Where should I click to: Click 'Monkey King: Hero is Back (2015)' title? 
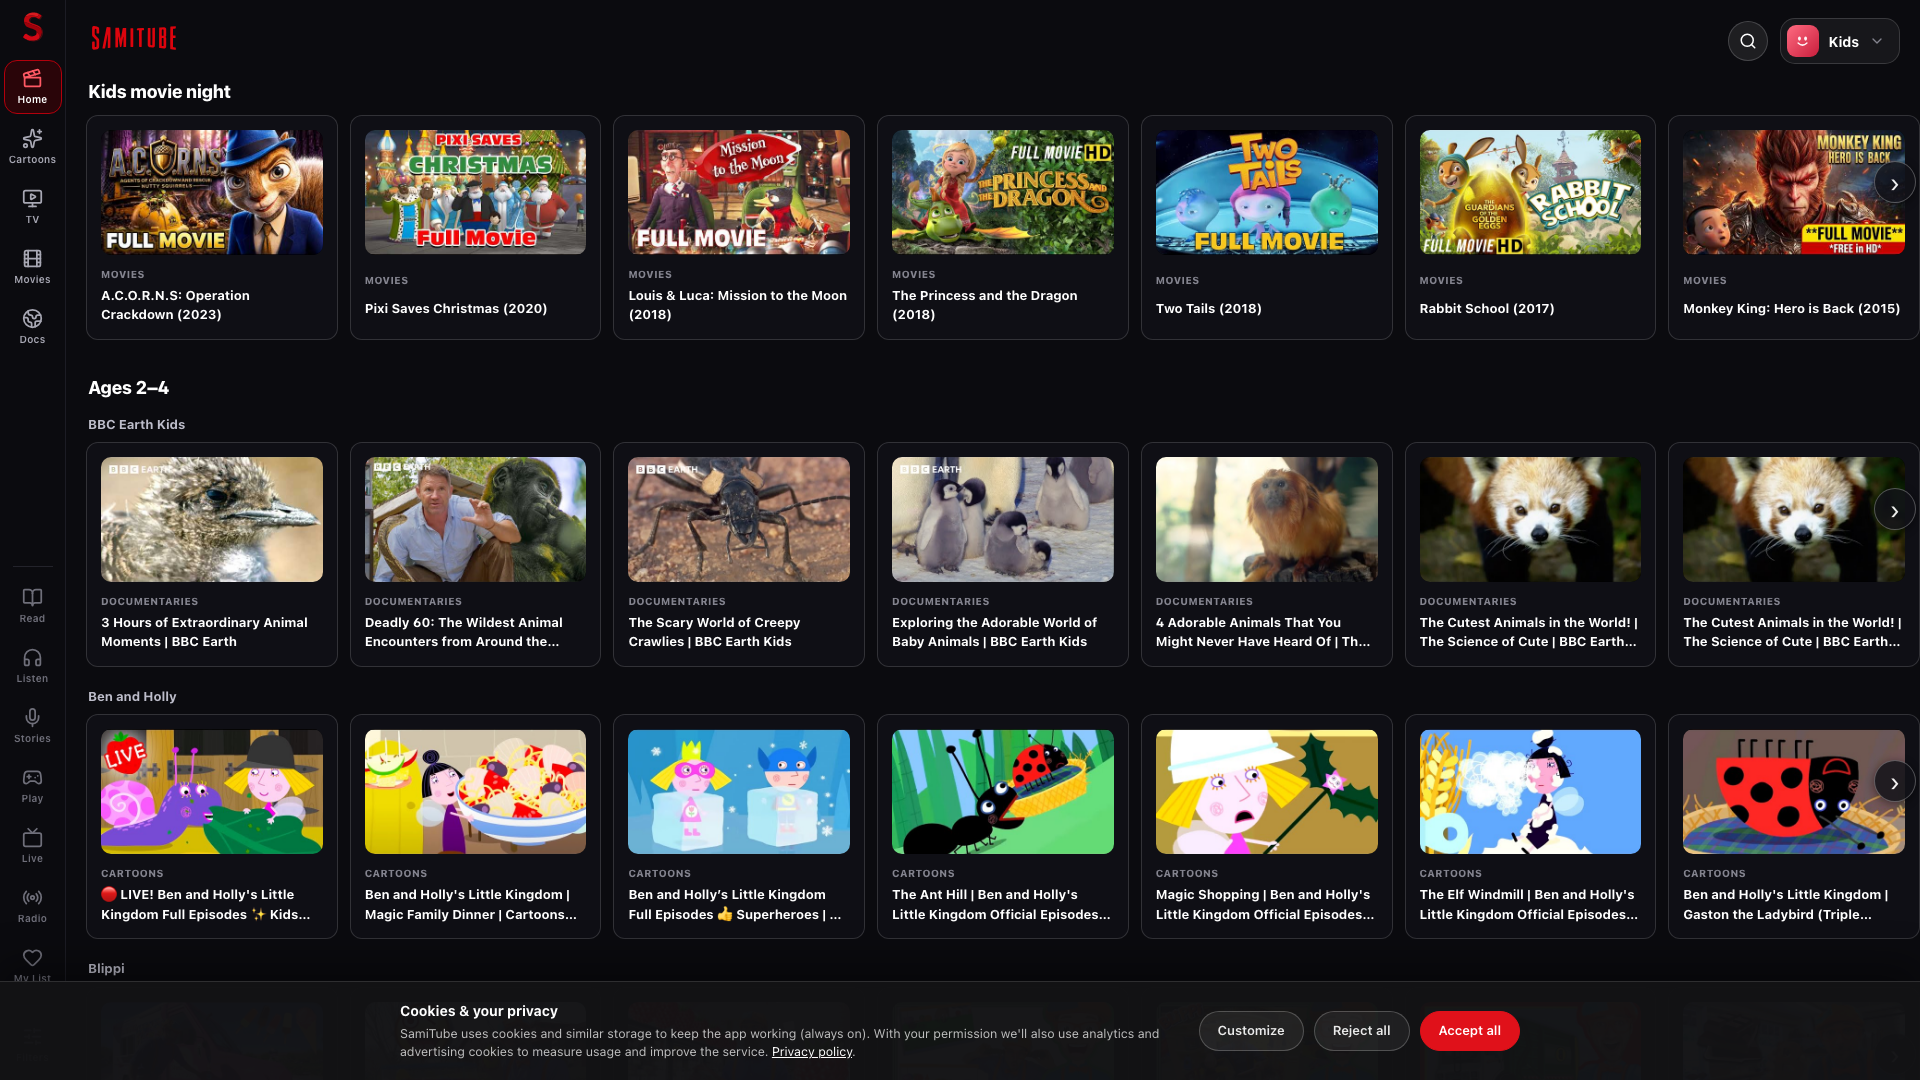[x=1792, y=309]
